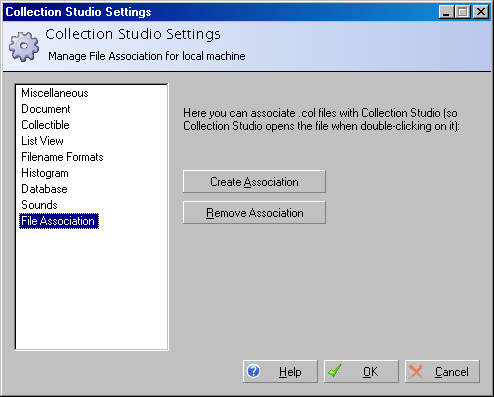Open the Histogram settings page

pos(45,173)
